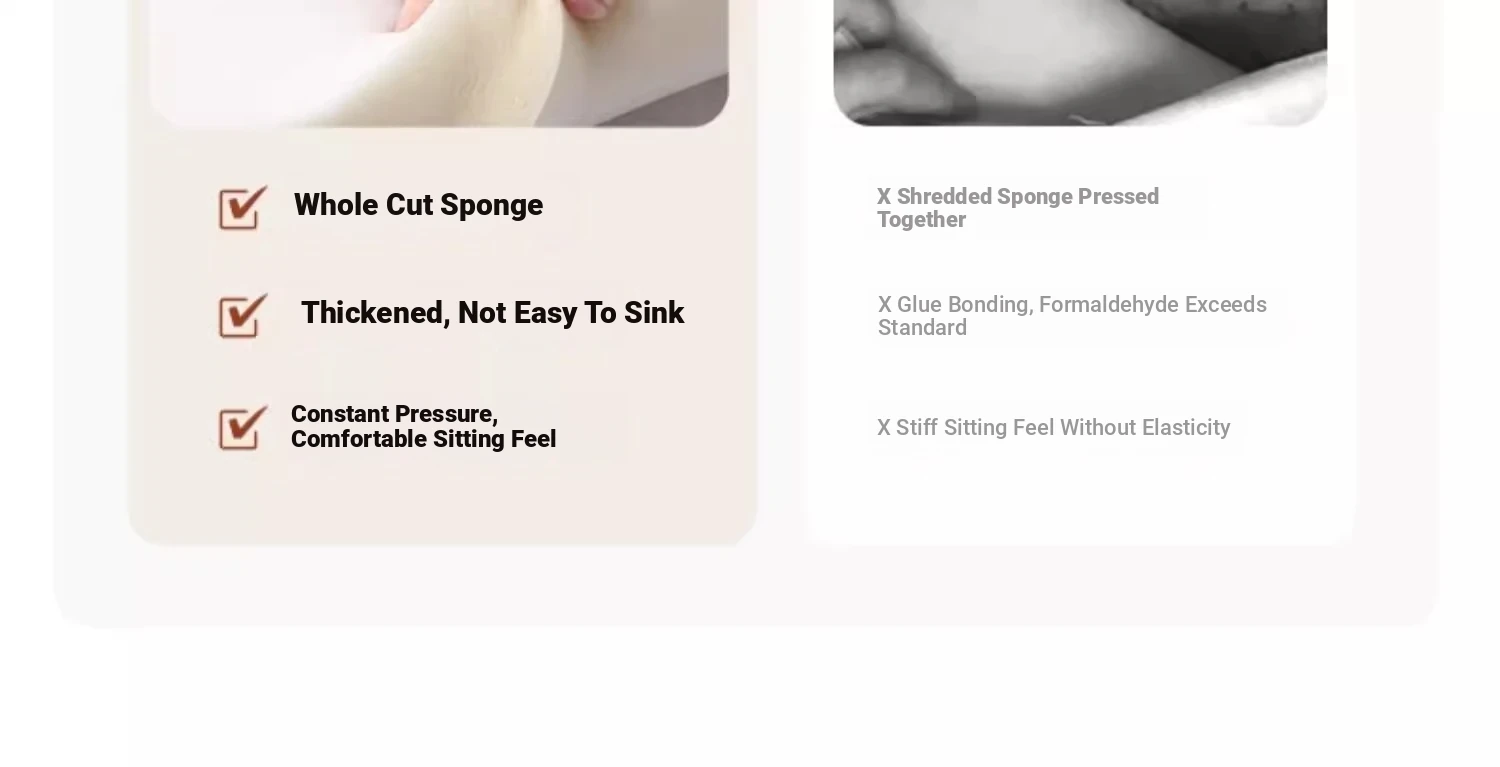Click the Glue Bonding, Formaldehyde Exceeds text
1500x767 pixels.
1082,305
